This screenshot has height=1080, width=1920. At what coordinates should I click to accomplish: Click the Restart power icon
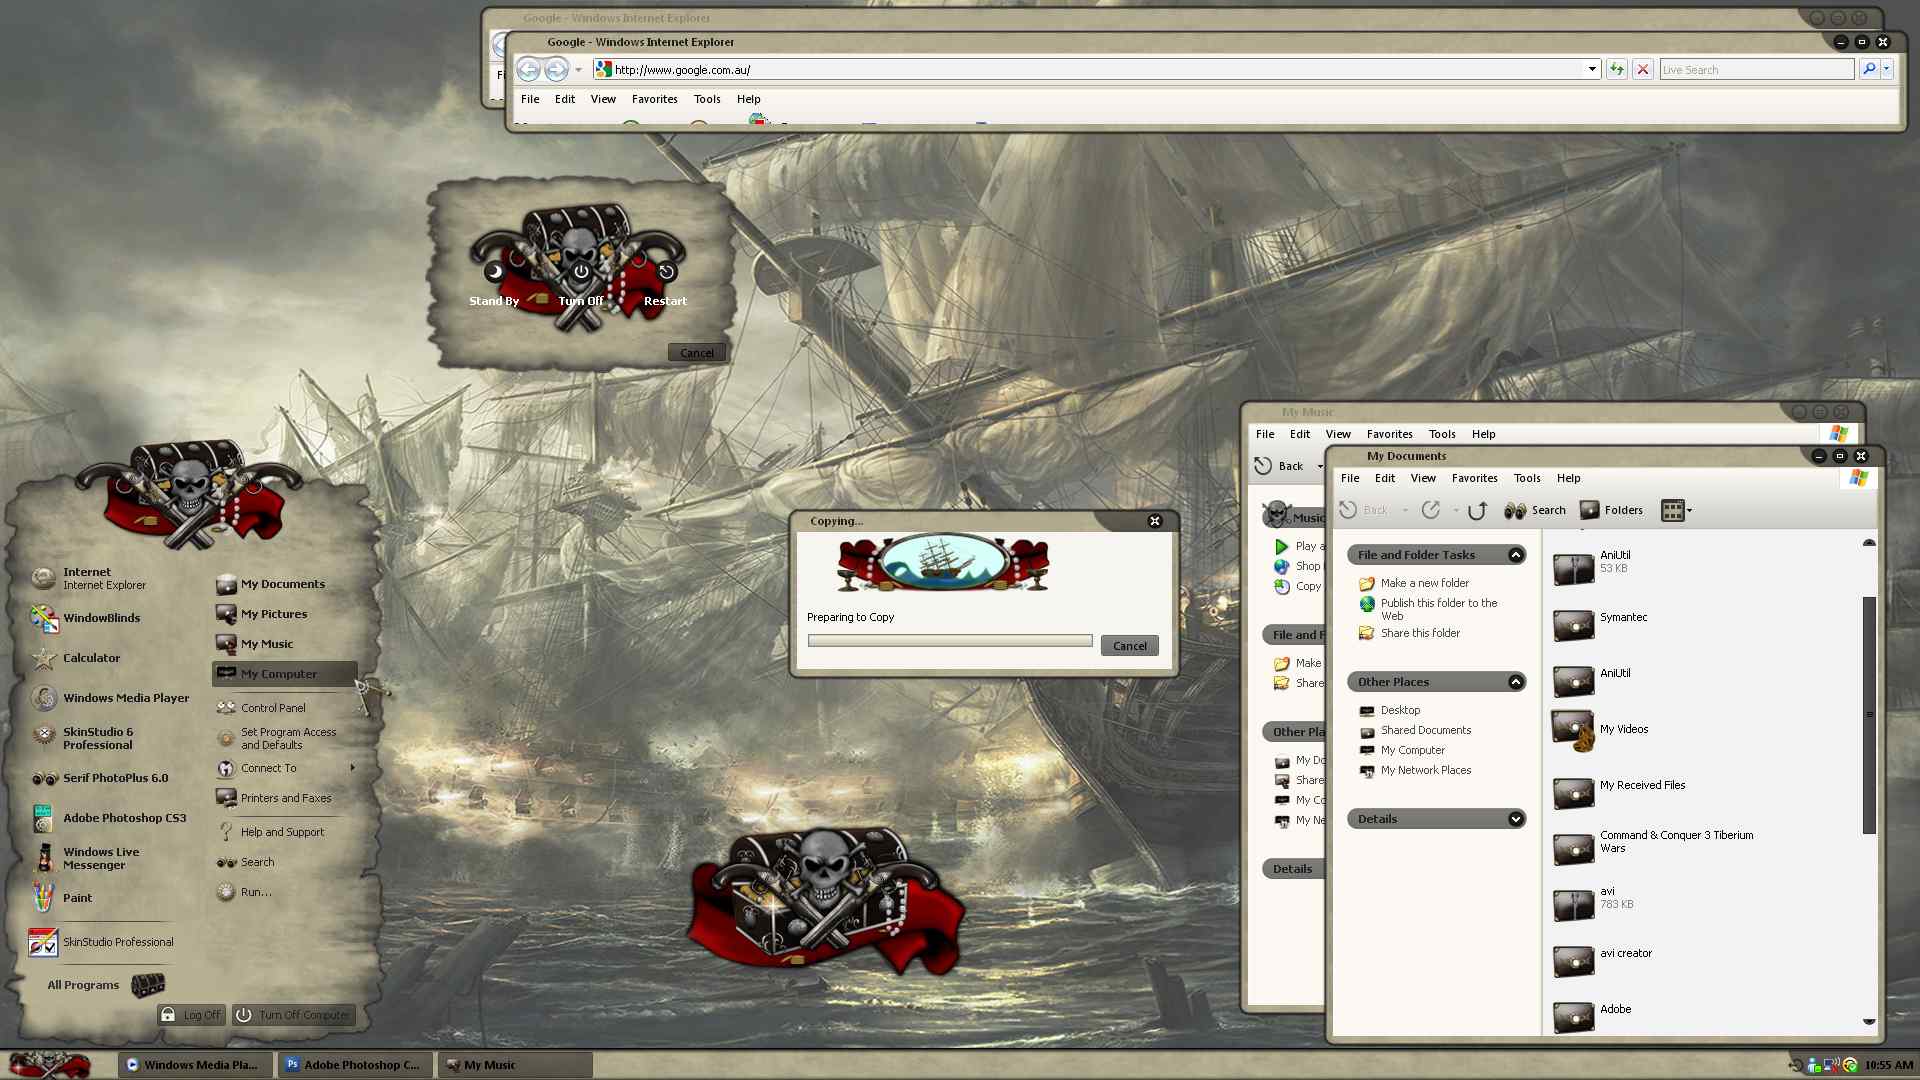click(666, 272)
